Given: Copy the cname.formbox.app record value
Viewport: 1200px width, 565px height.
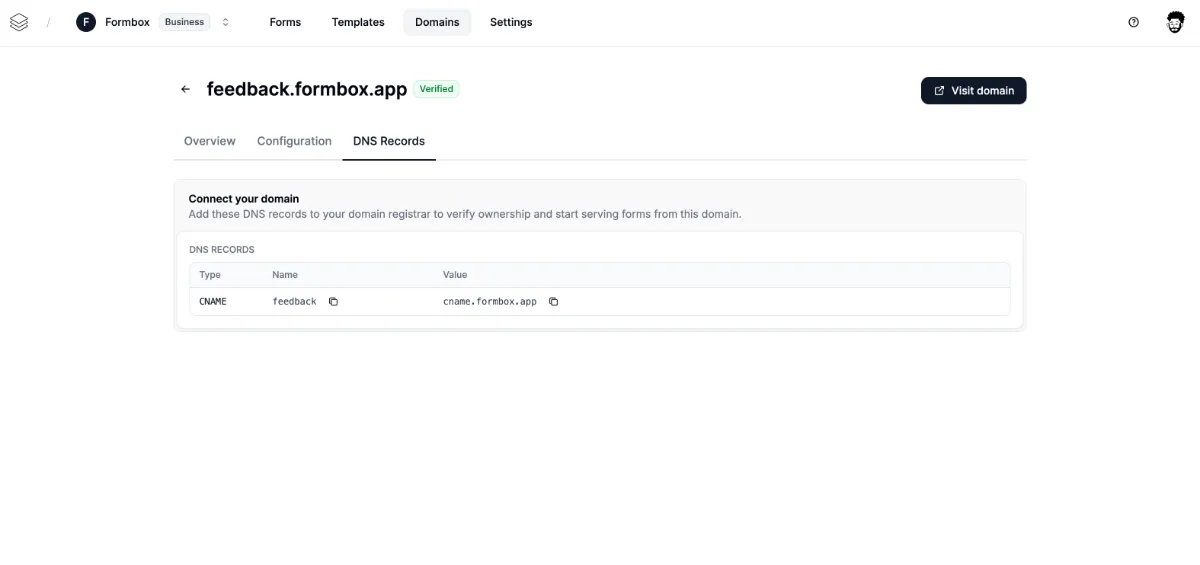Looking at the screenshot, I should pyautogui.click(x=553, y=302).
